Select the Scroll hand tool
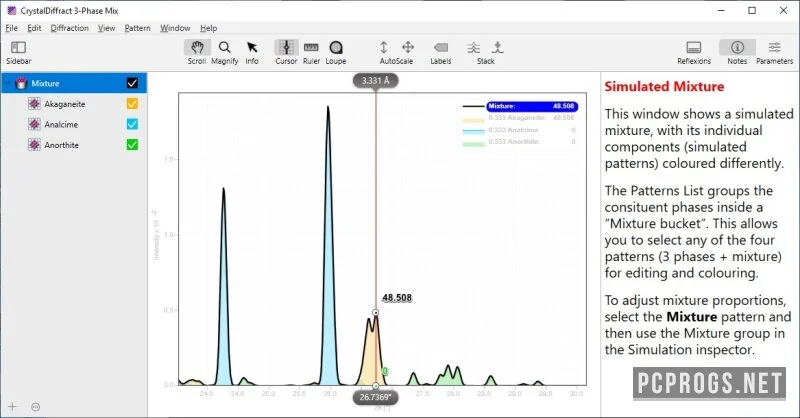Screen dimensions: 800x418 pos(197,53)
